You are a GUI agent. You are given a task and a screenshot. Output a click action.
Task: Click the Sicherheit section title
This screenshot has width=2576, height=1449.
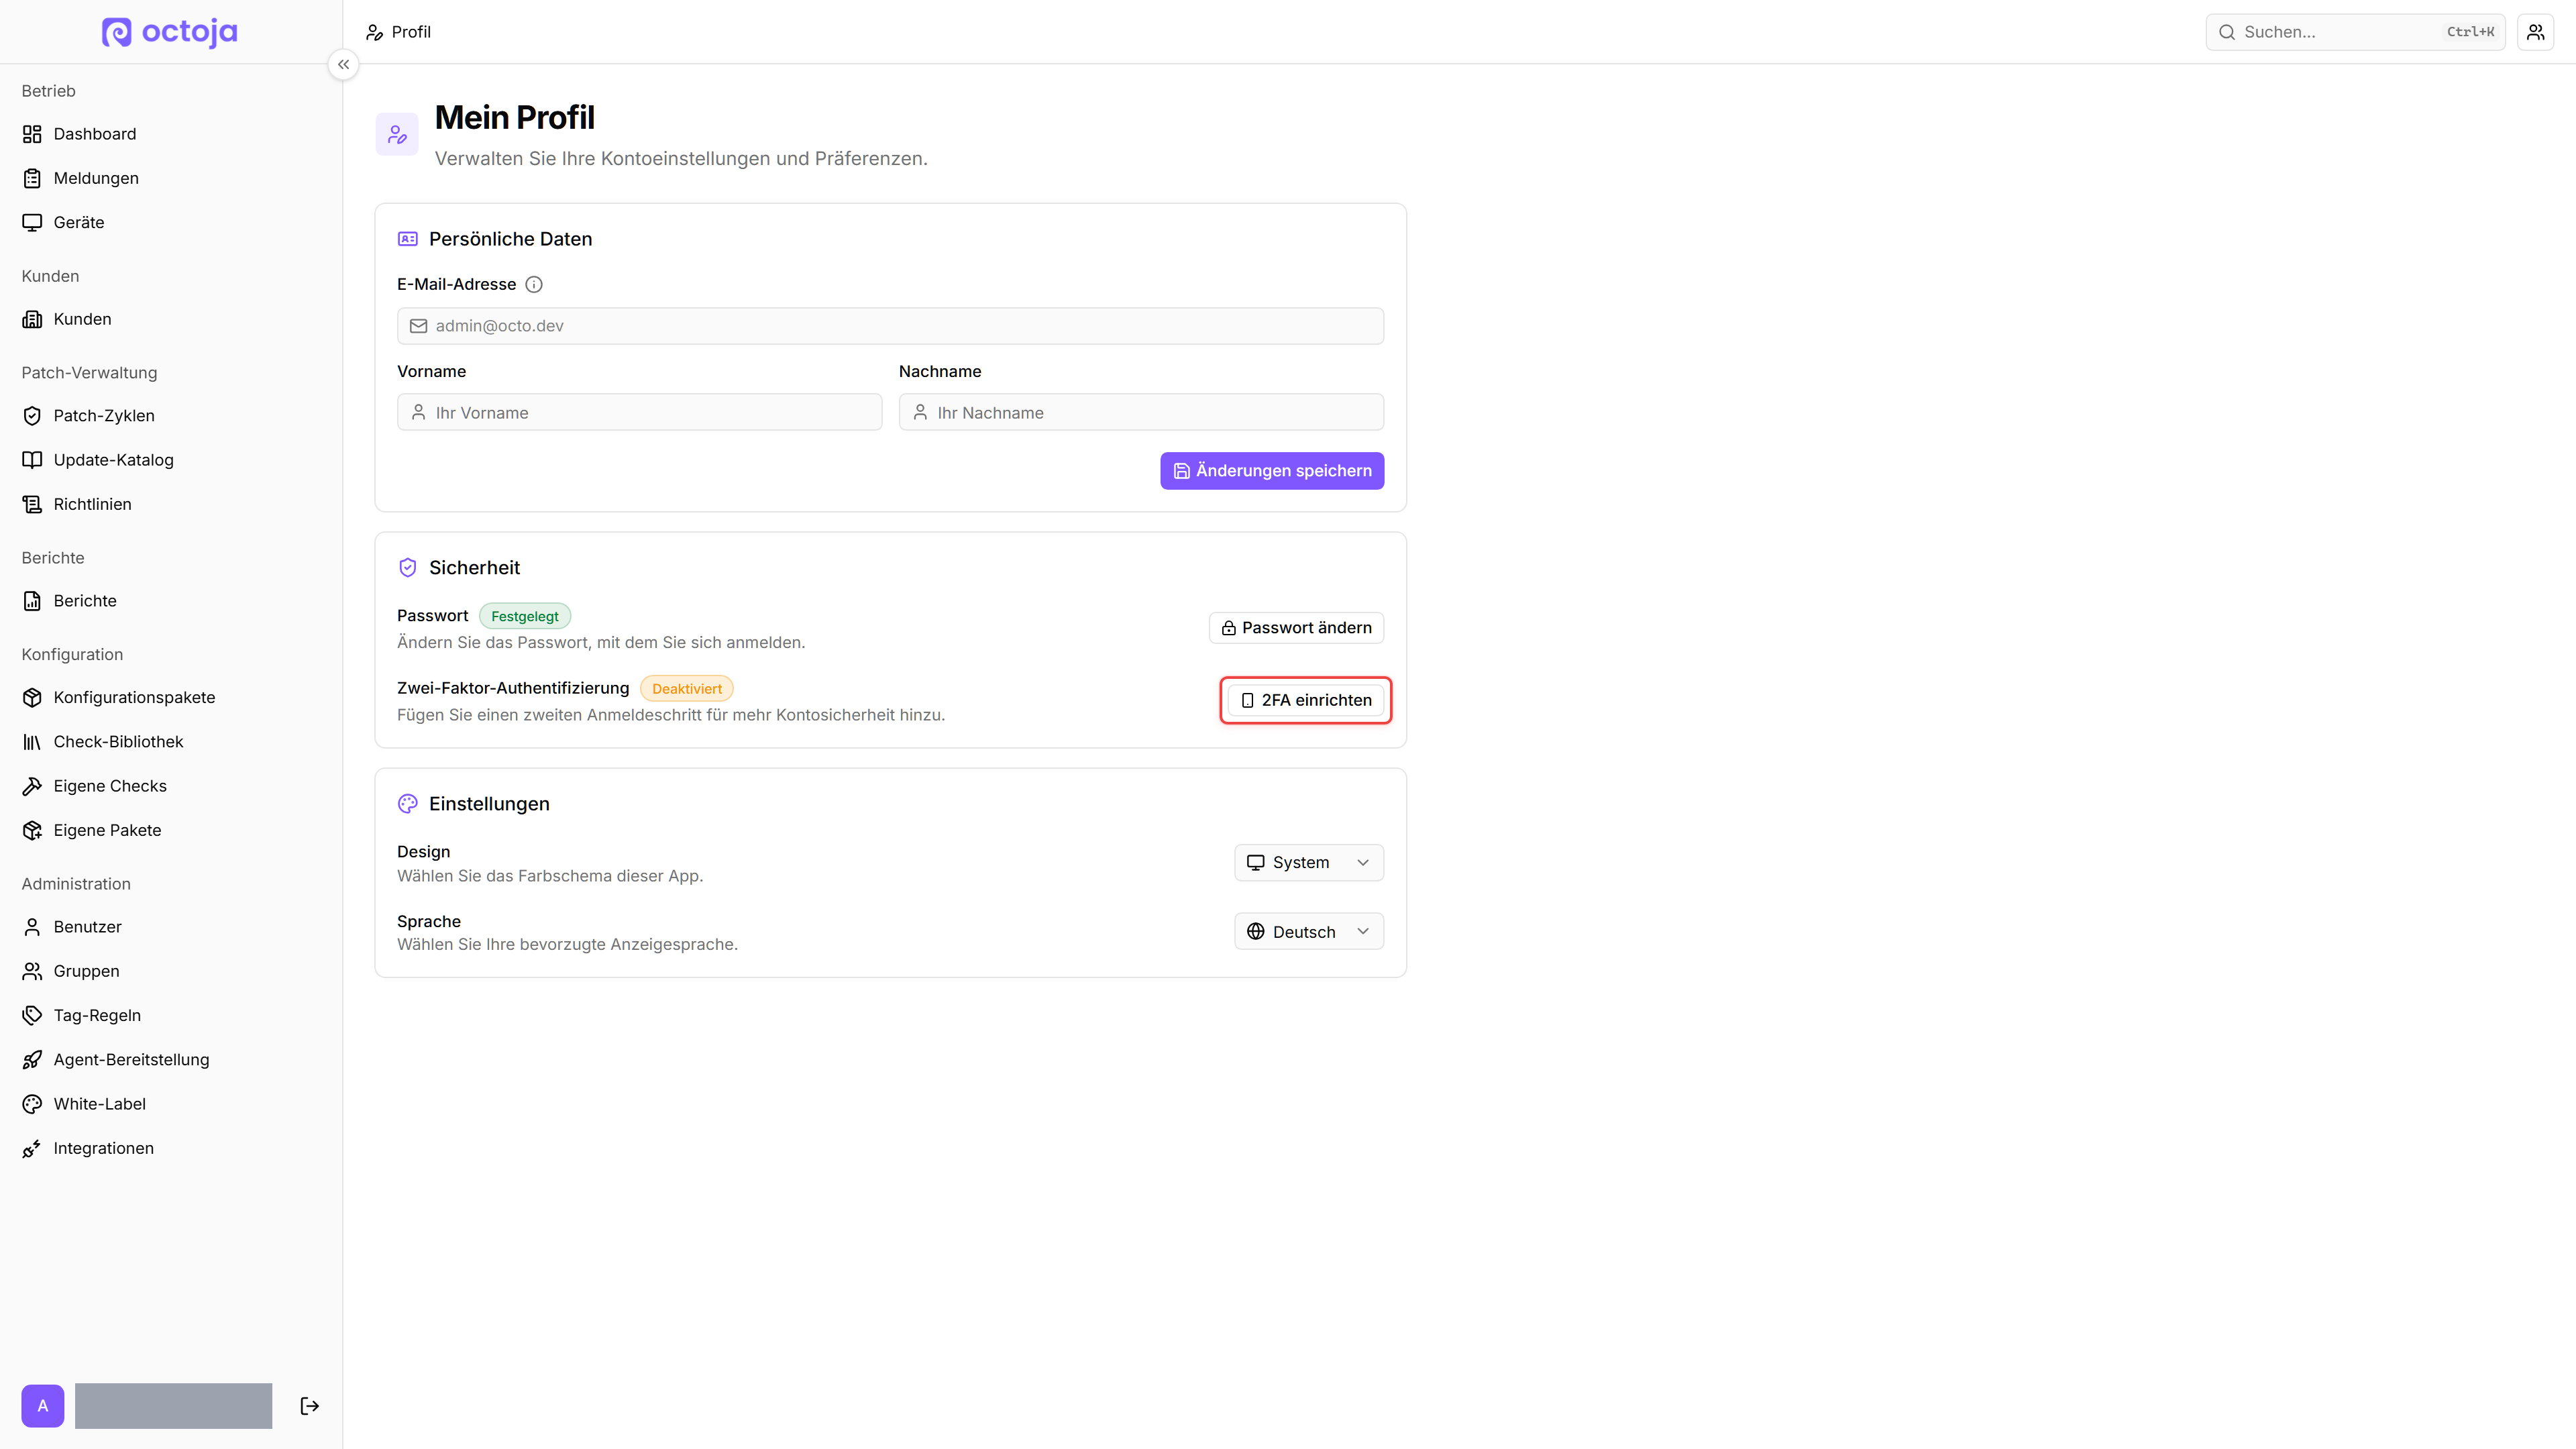475,568
